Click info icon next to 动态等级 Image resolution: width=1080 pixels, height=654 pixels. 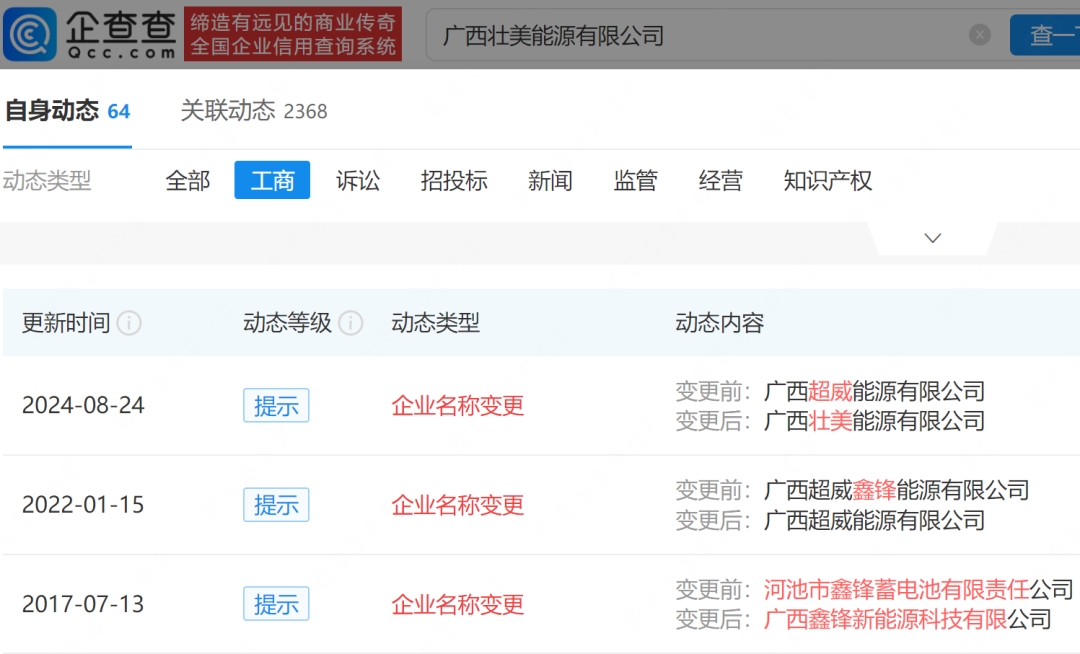point(350,323)
